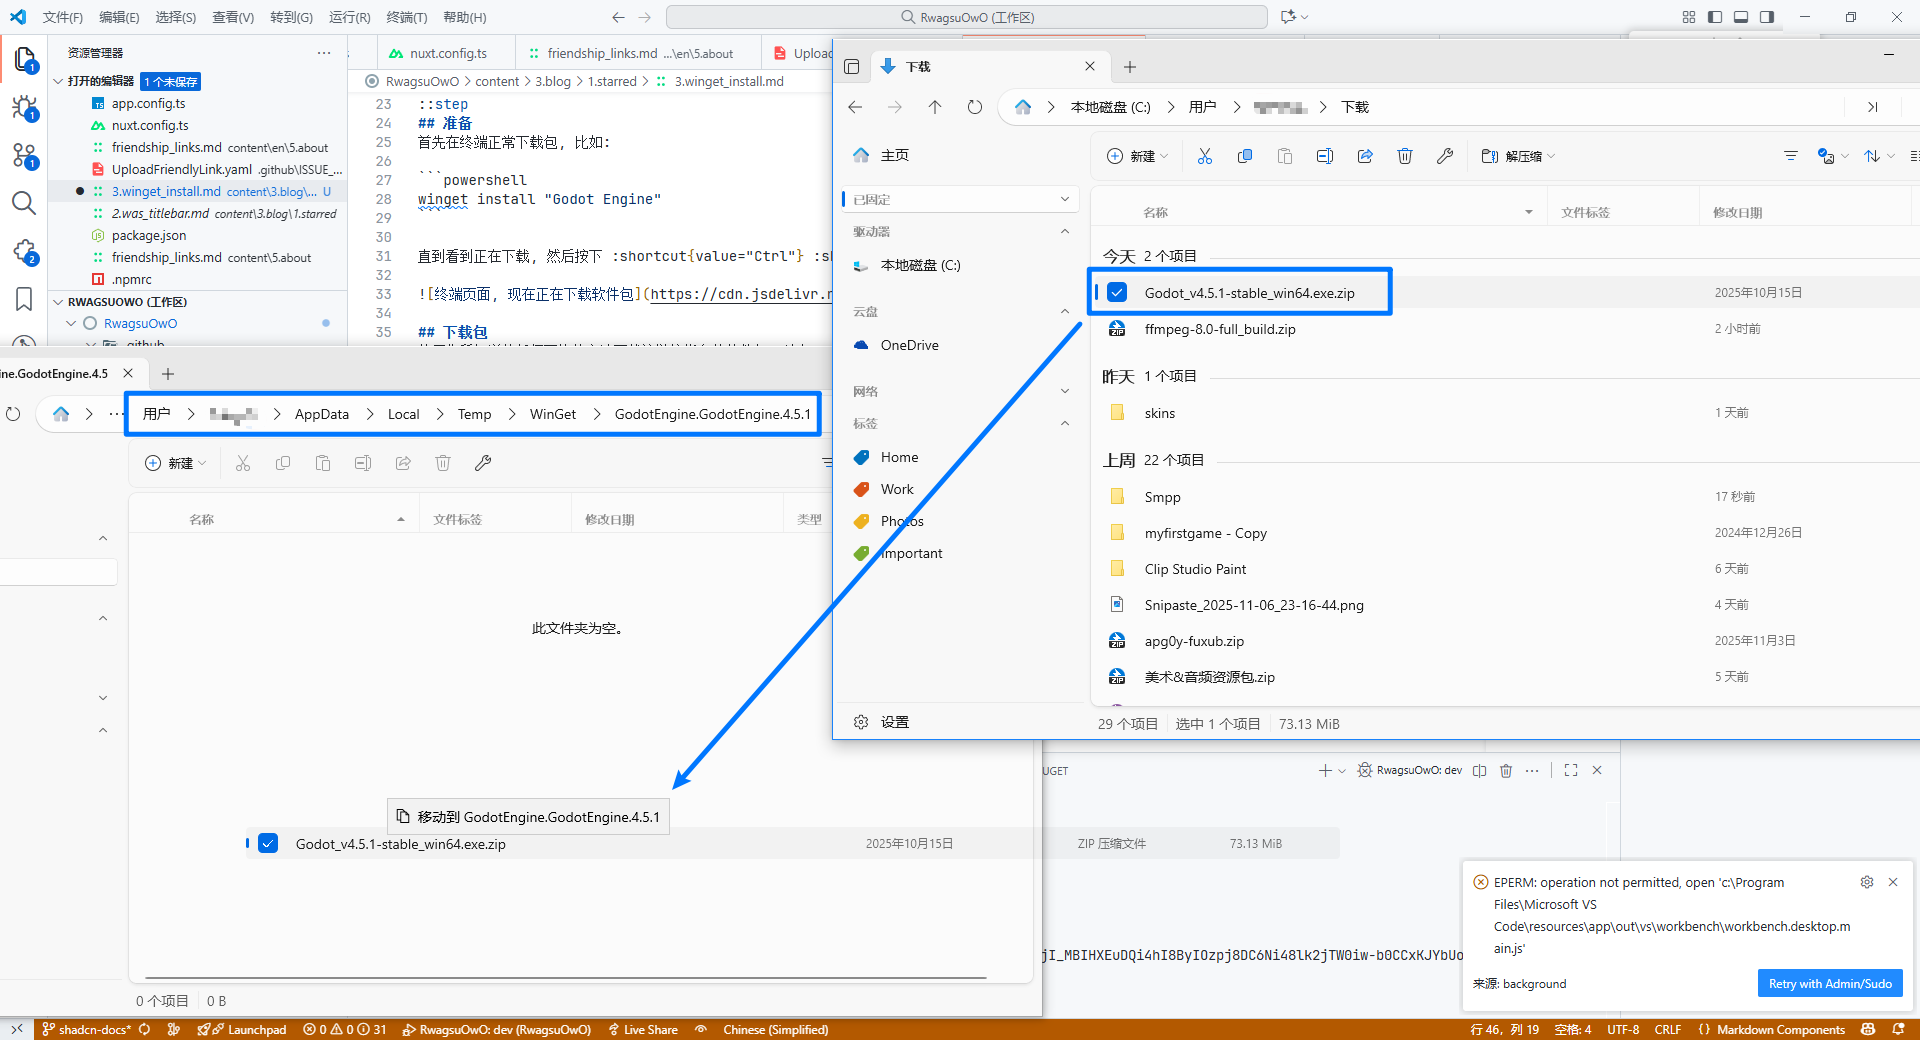Viewport: 1920px width, 1040px height.
Task: Open the Search view in the activity bar
Action: tap(24, 204)
